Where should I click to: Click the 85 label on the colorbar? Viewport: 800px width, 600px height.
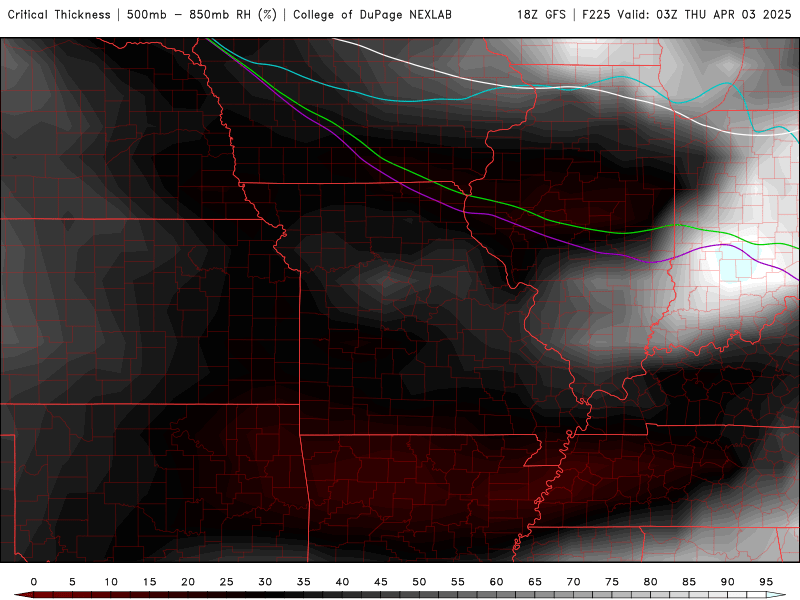pyautogui.click(x=689, y=582)
